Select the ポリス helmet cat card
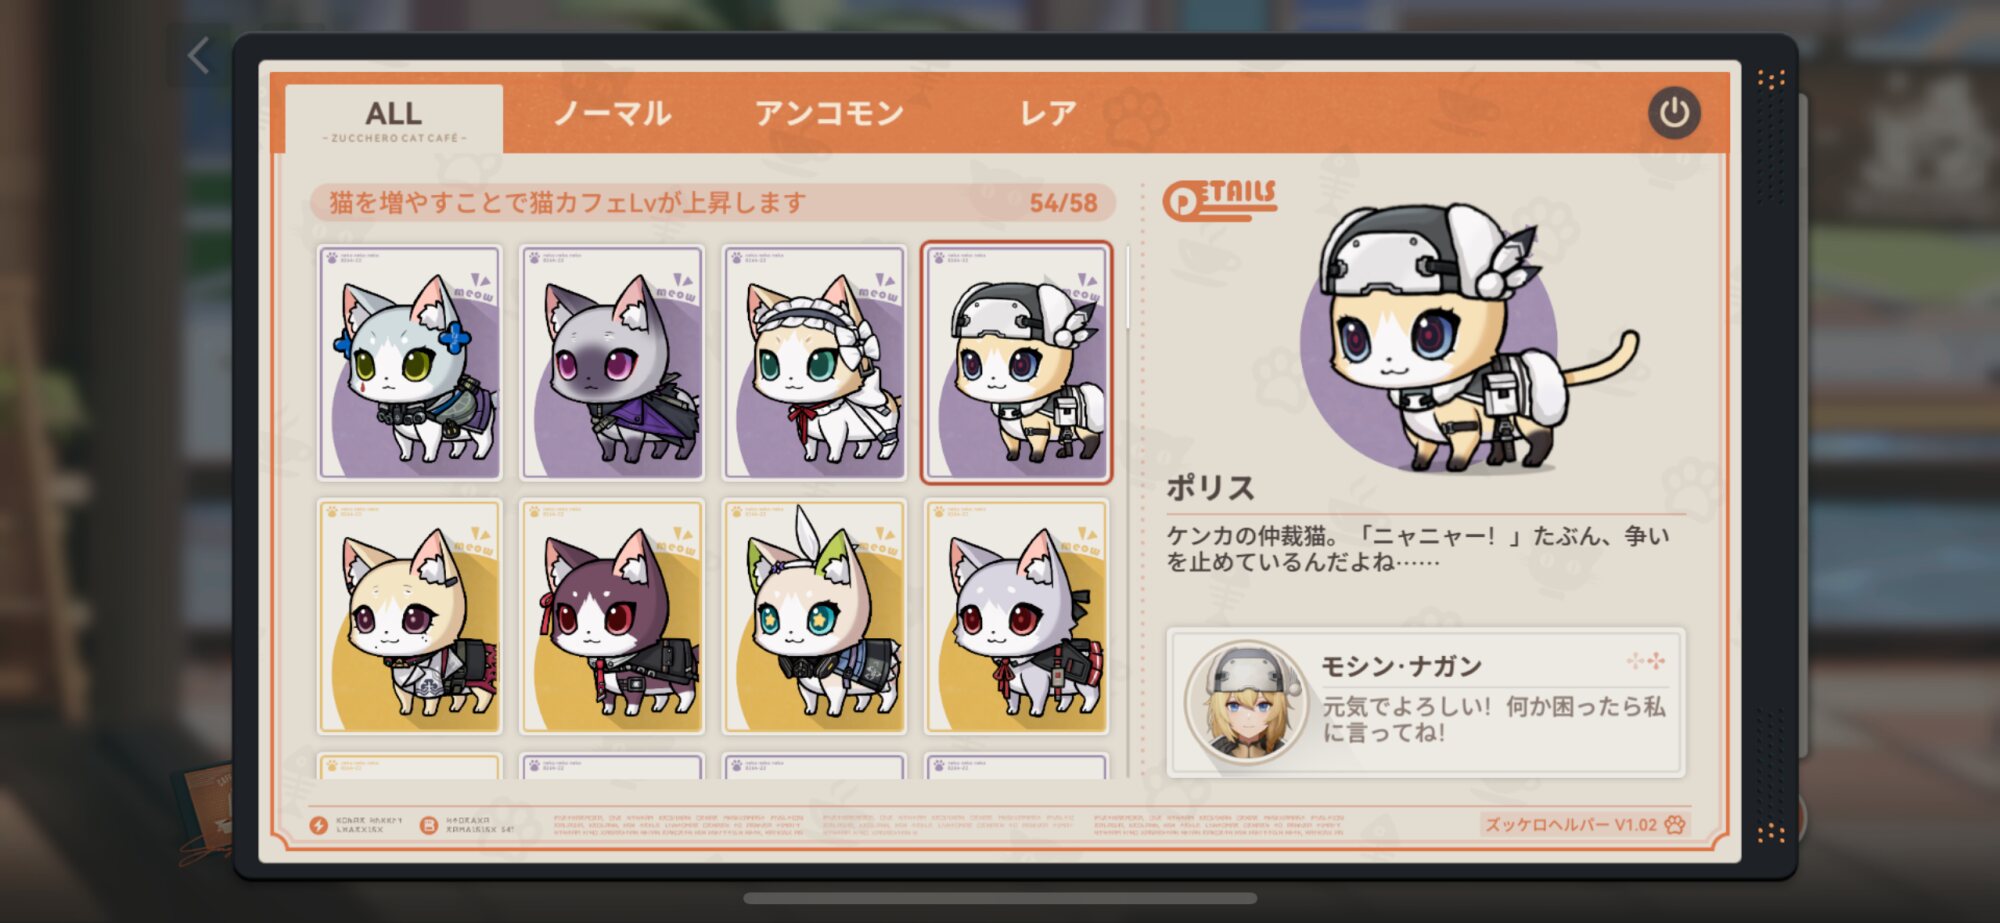The image size is (2000, 923). [1016, 363]
